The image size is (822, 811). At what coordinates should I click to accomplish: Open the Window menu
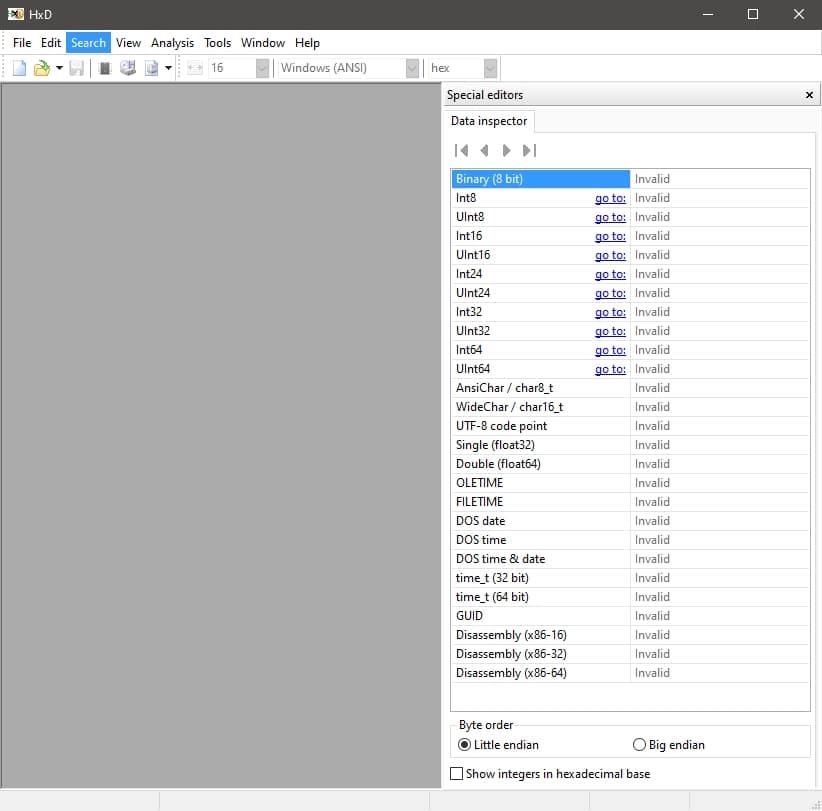click(263, 43)
